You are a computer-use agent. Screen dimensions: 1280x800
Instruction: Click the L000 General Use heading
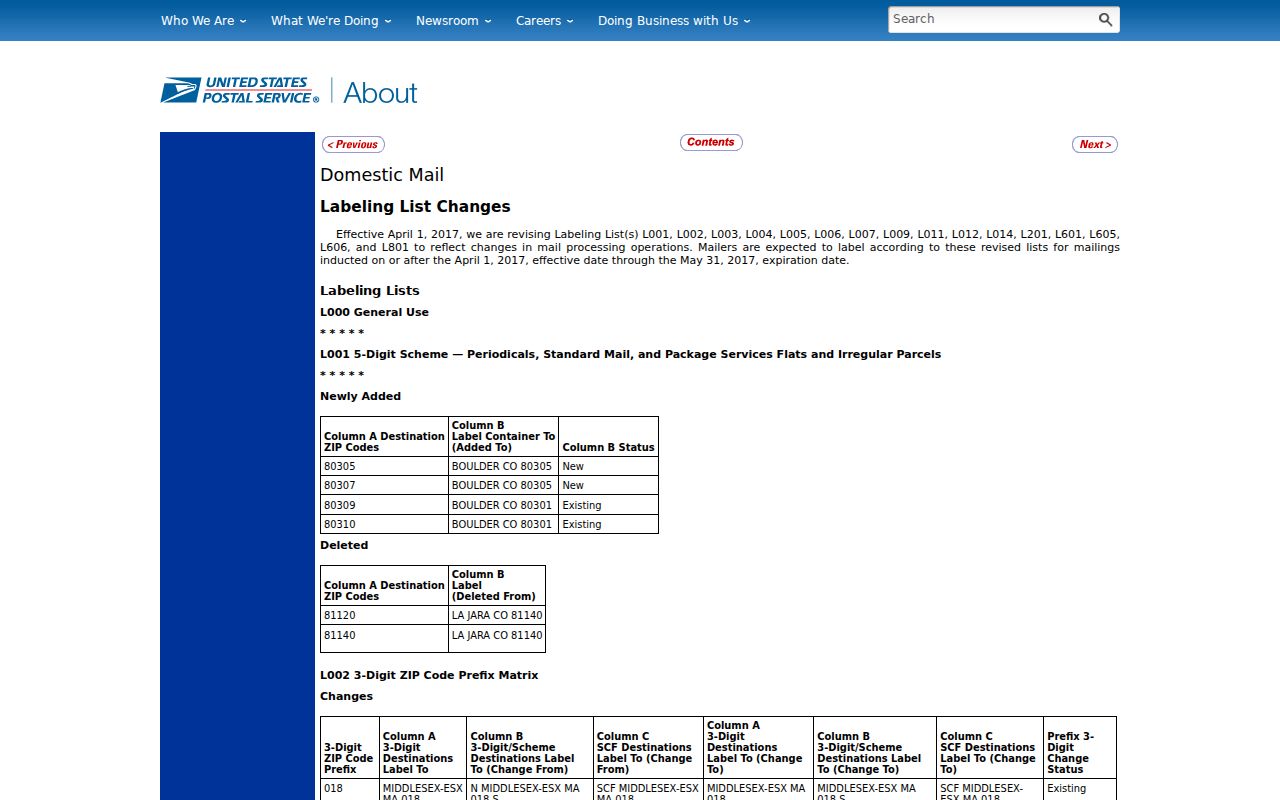(x=374, y=312)
